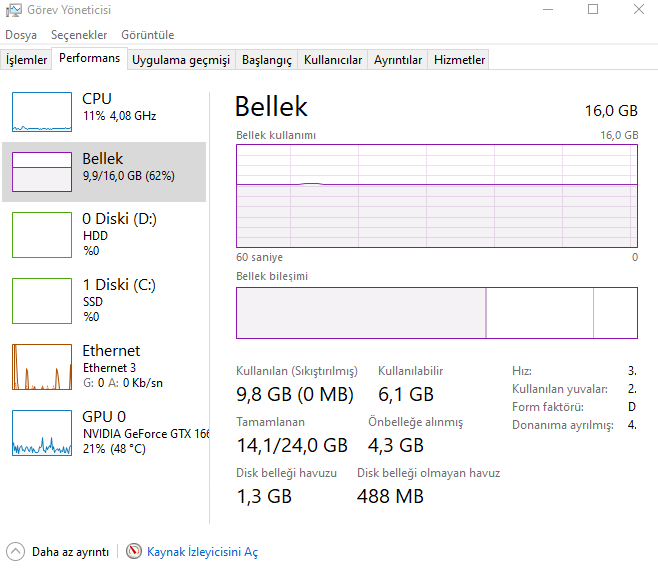This screenshot has width=658, height=575.
Task: Switch to the Ayrıntılar tab
Action: click(x=398, y=60)
